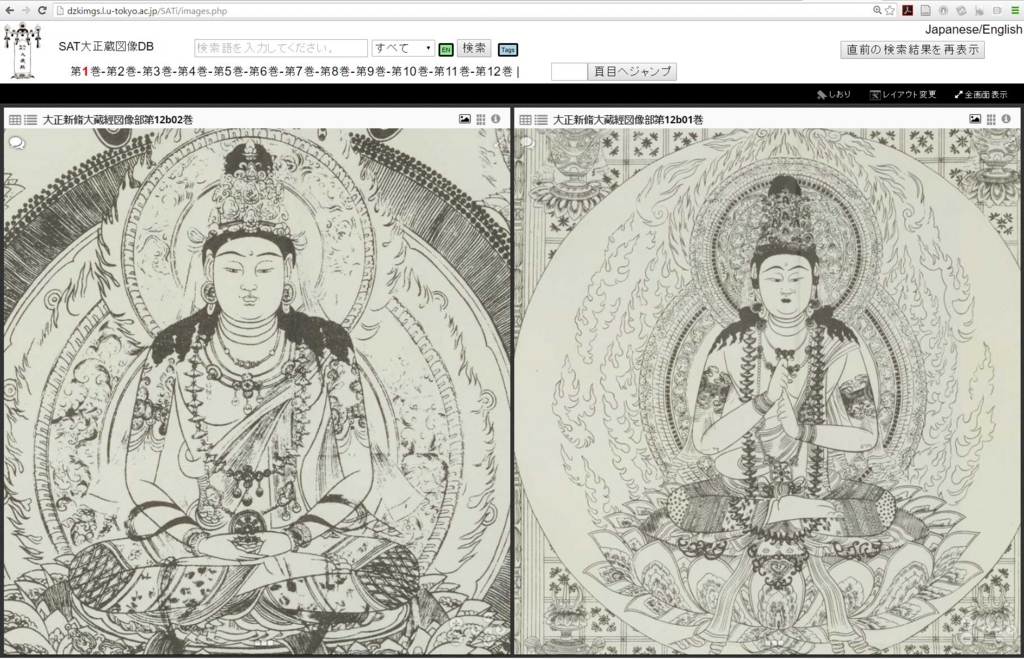Click grid table icon in left 12b02 panel

(14, 120)
